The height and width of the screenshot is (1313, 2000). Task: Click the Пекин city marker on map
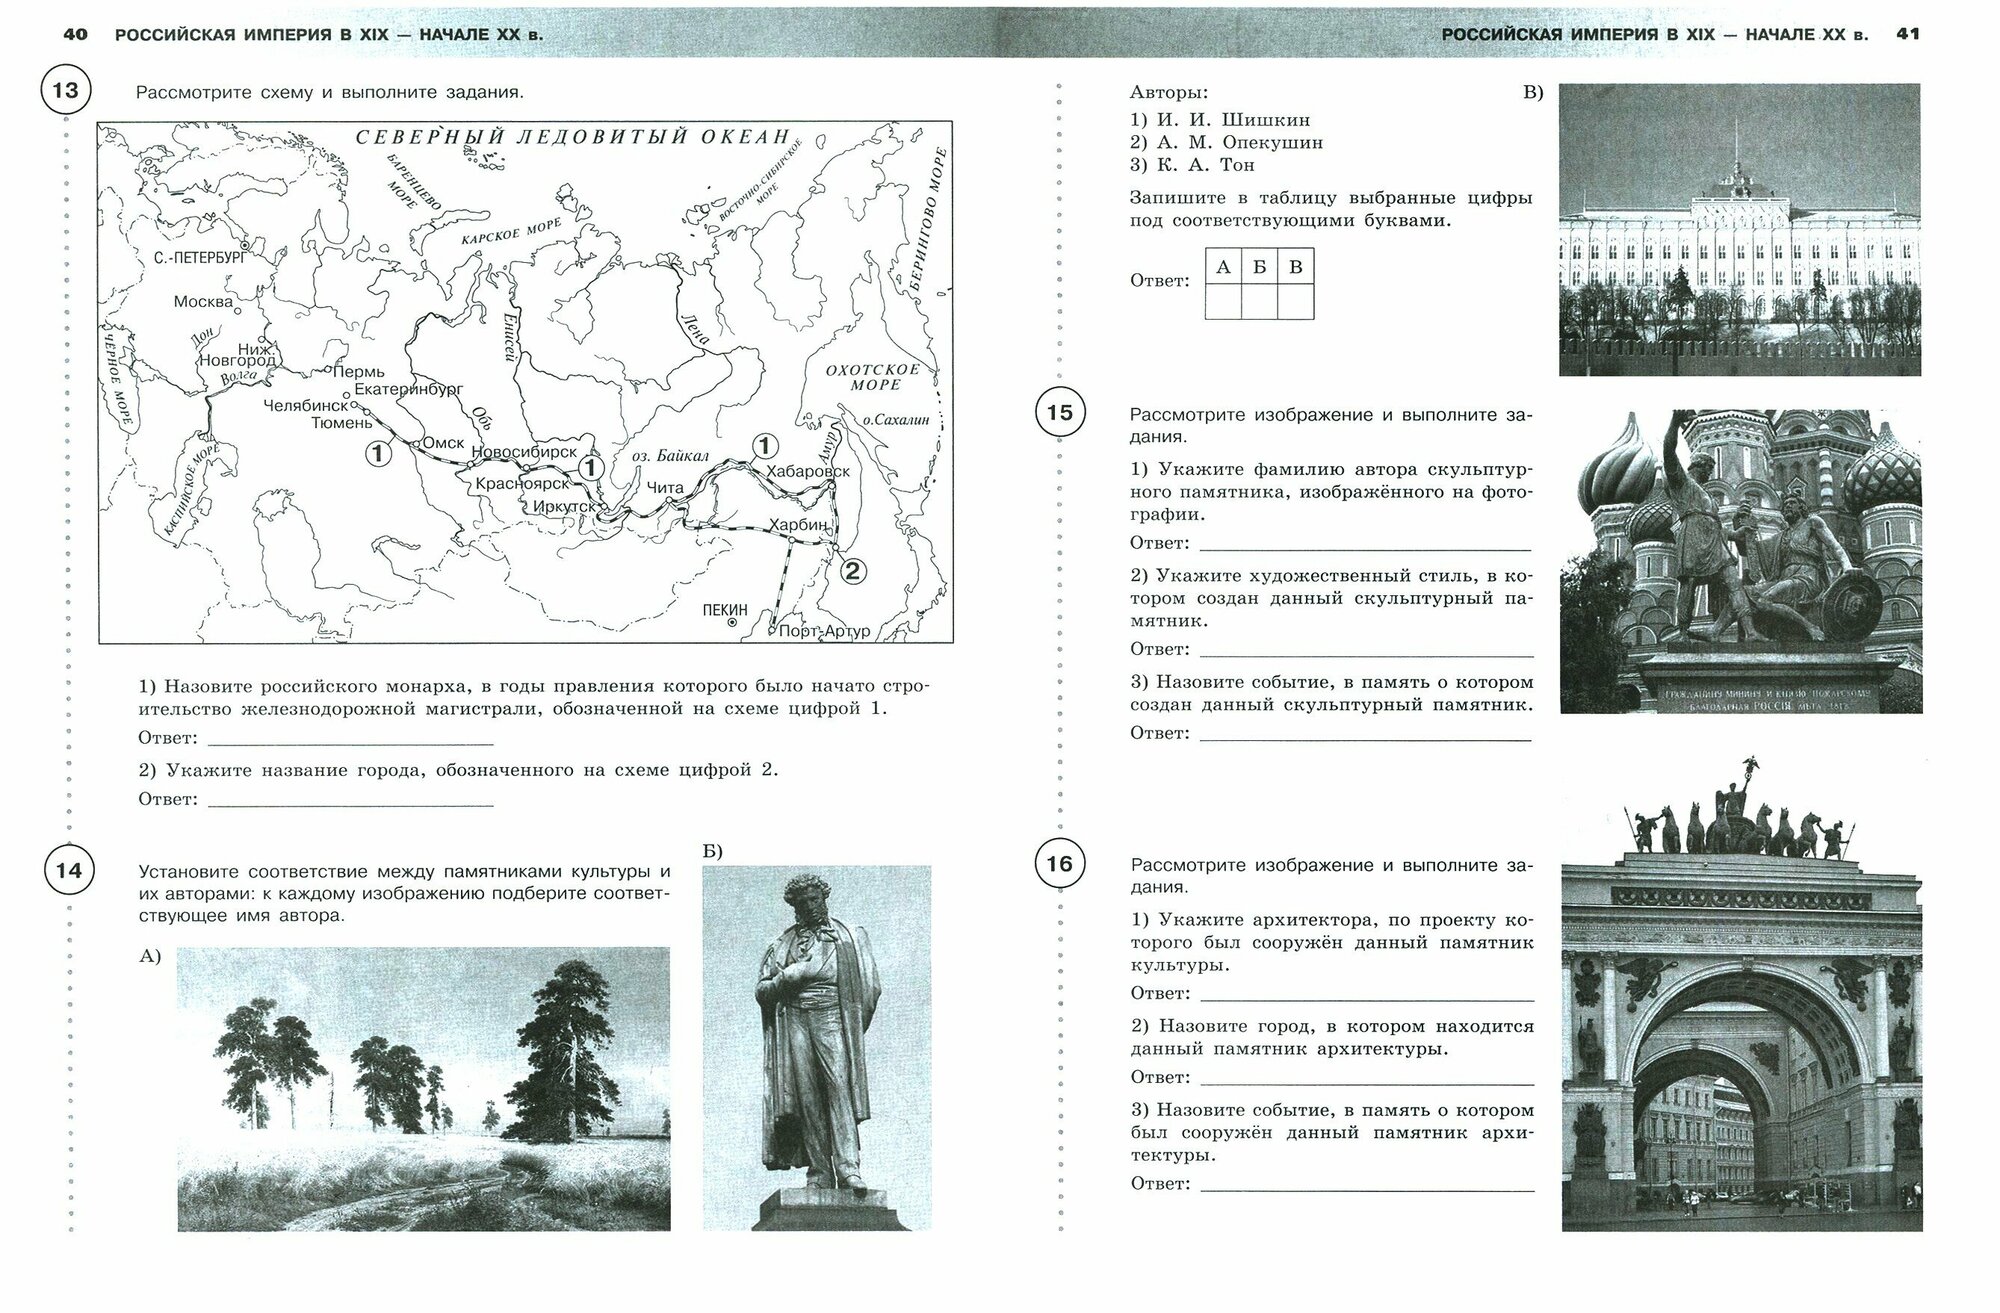click(732, 623)
